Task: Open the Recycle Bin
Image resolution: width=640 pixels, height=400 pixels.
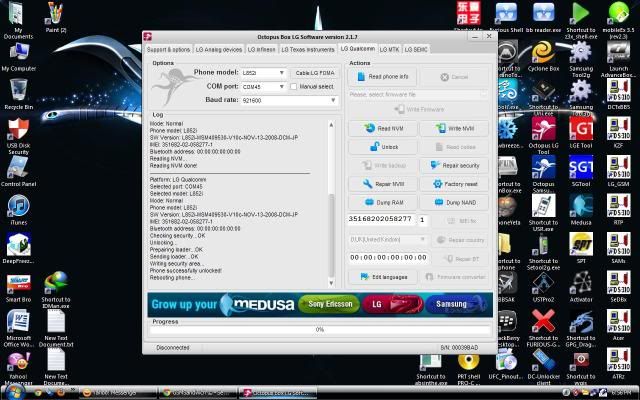Action: pyautogui.click(x=18, y=94)
